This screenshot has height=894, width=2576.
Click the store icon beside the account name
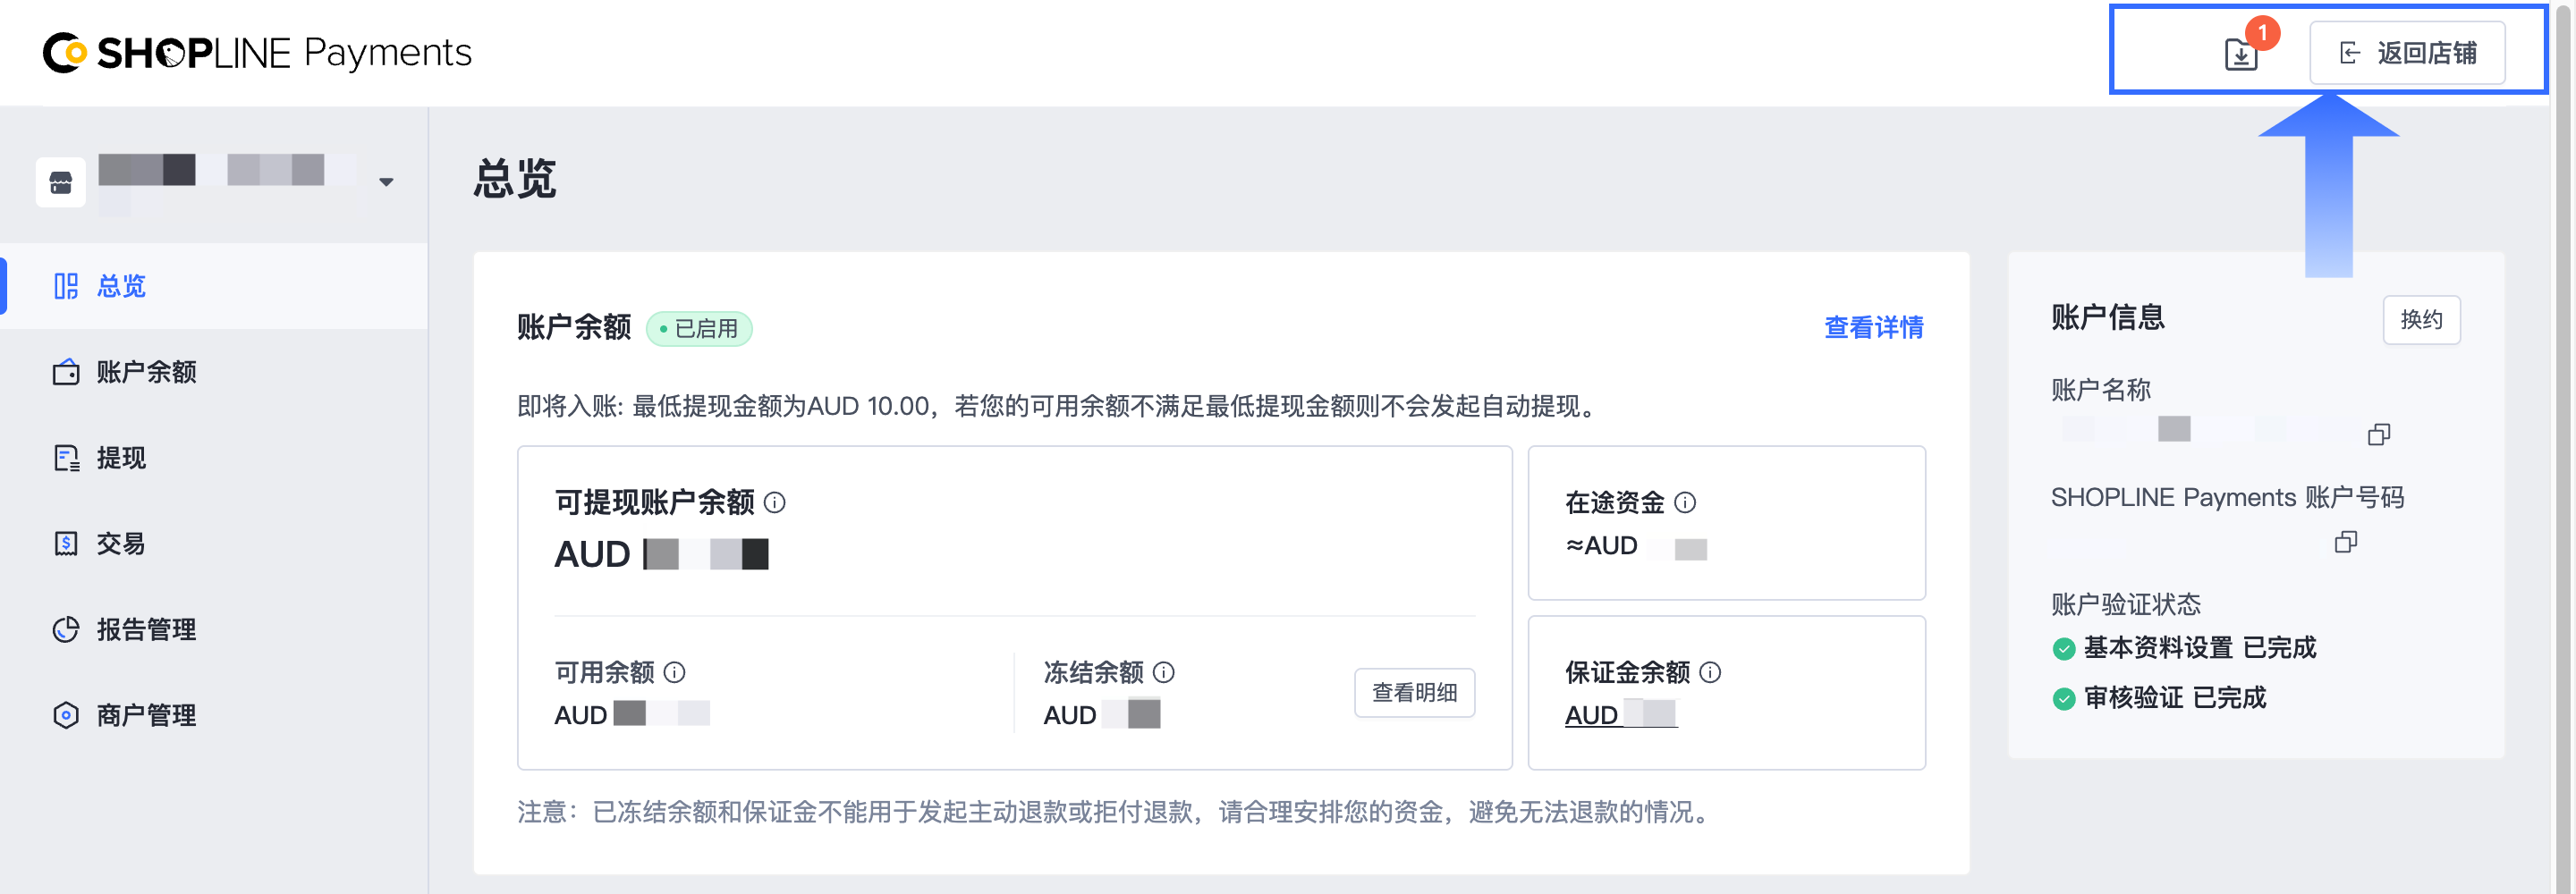[x=61, y=183]
